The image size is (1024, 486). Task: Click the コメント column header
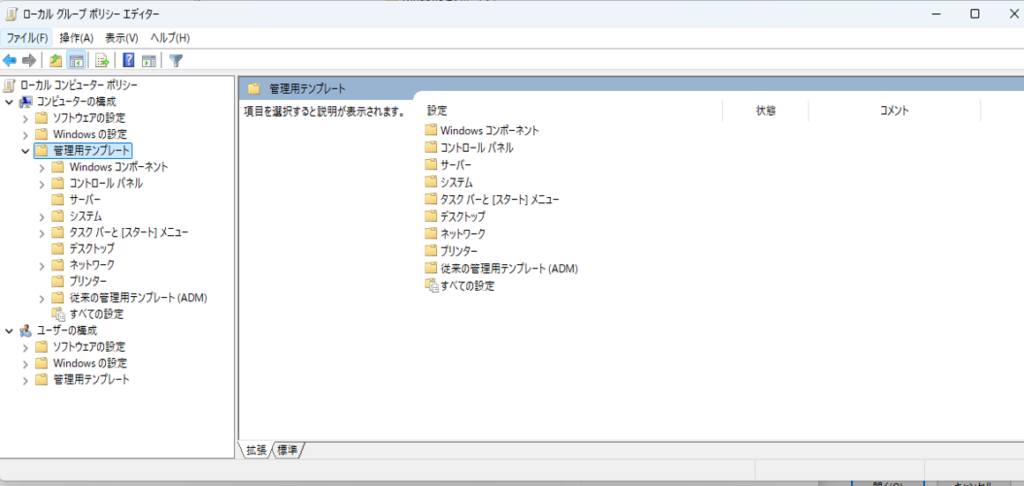(x=893, y=111)
